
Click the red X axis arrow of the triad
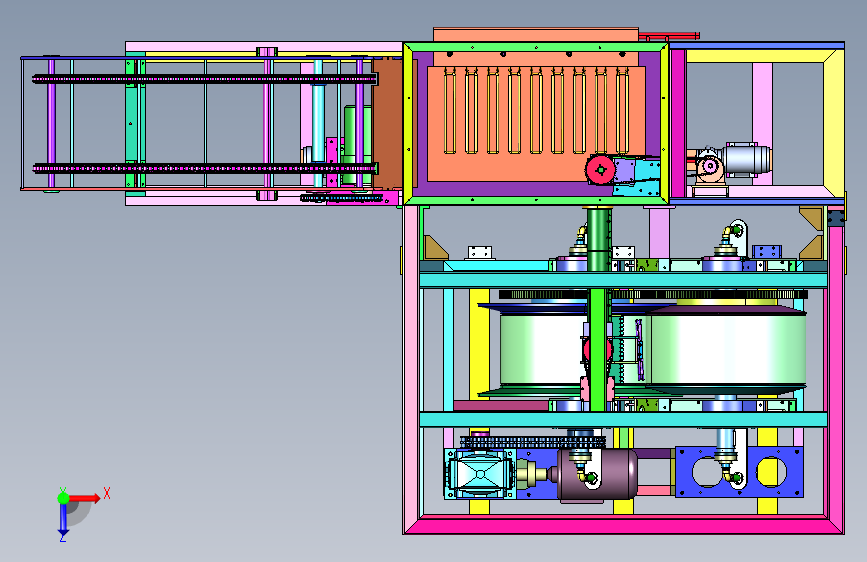point(84,498)
